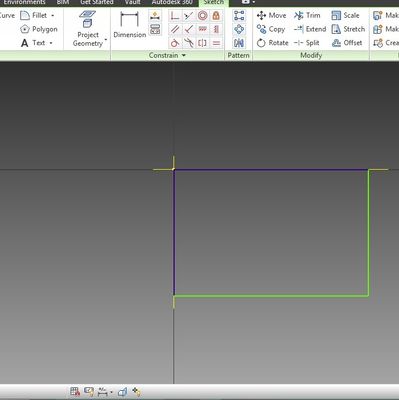Choose the Mirror pattern icon
This screenshot has width=399, height=400.
point(239,43)
